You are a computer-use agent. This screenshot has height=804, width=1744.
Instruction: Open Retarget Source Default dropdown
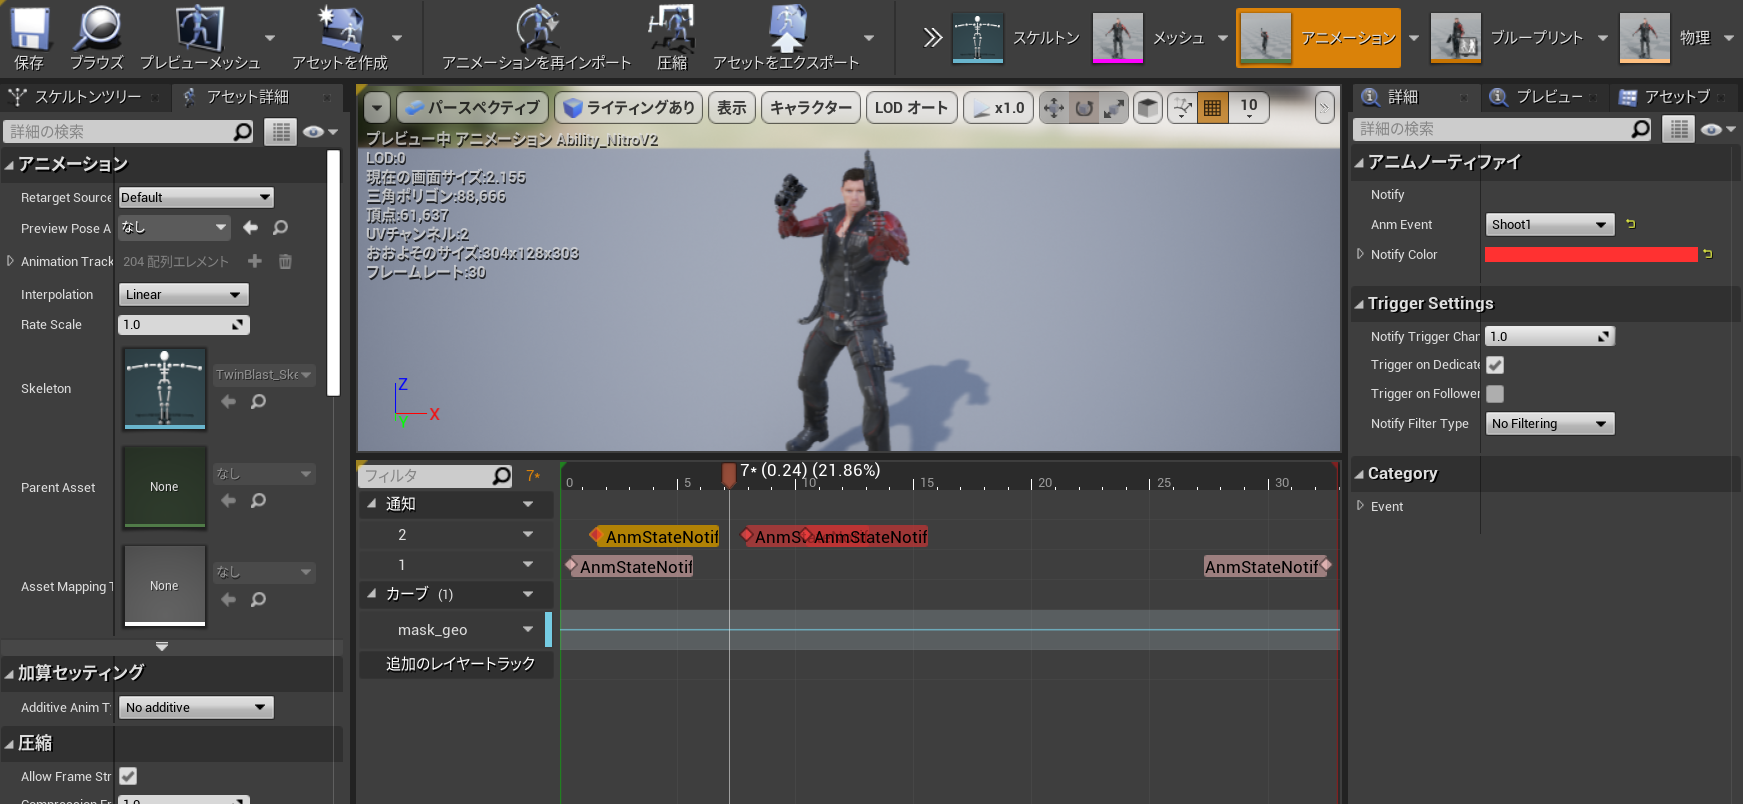coord(196,197)
